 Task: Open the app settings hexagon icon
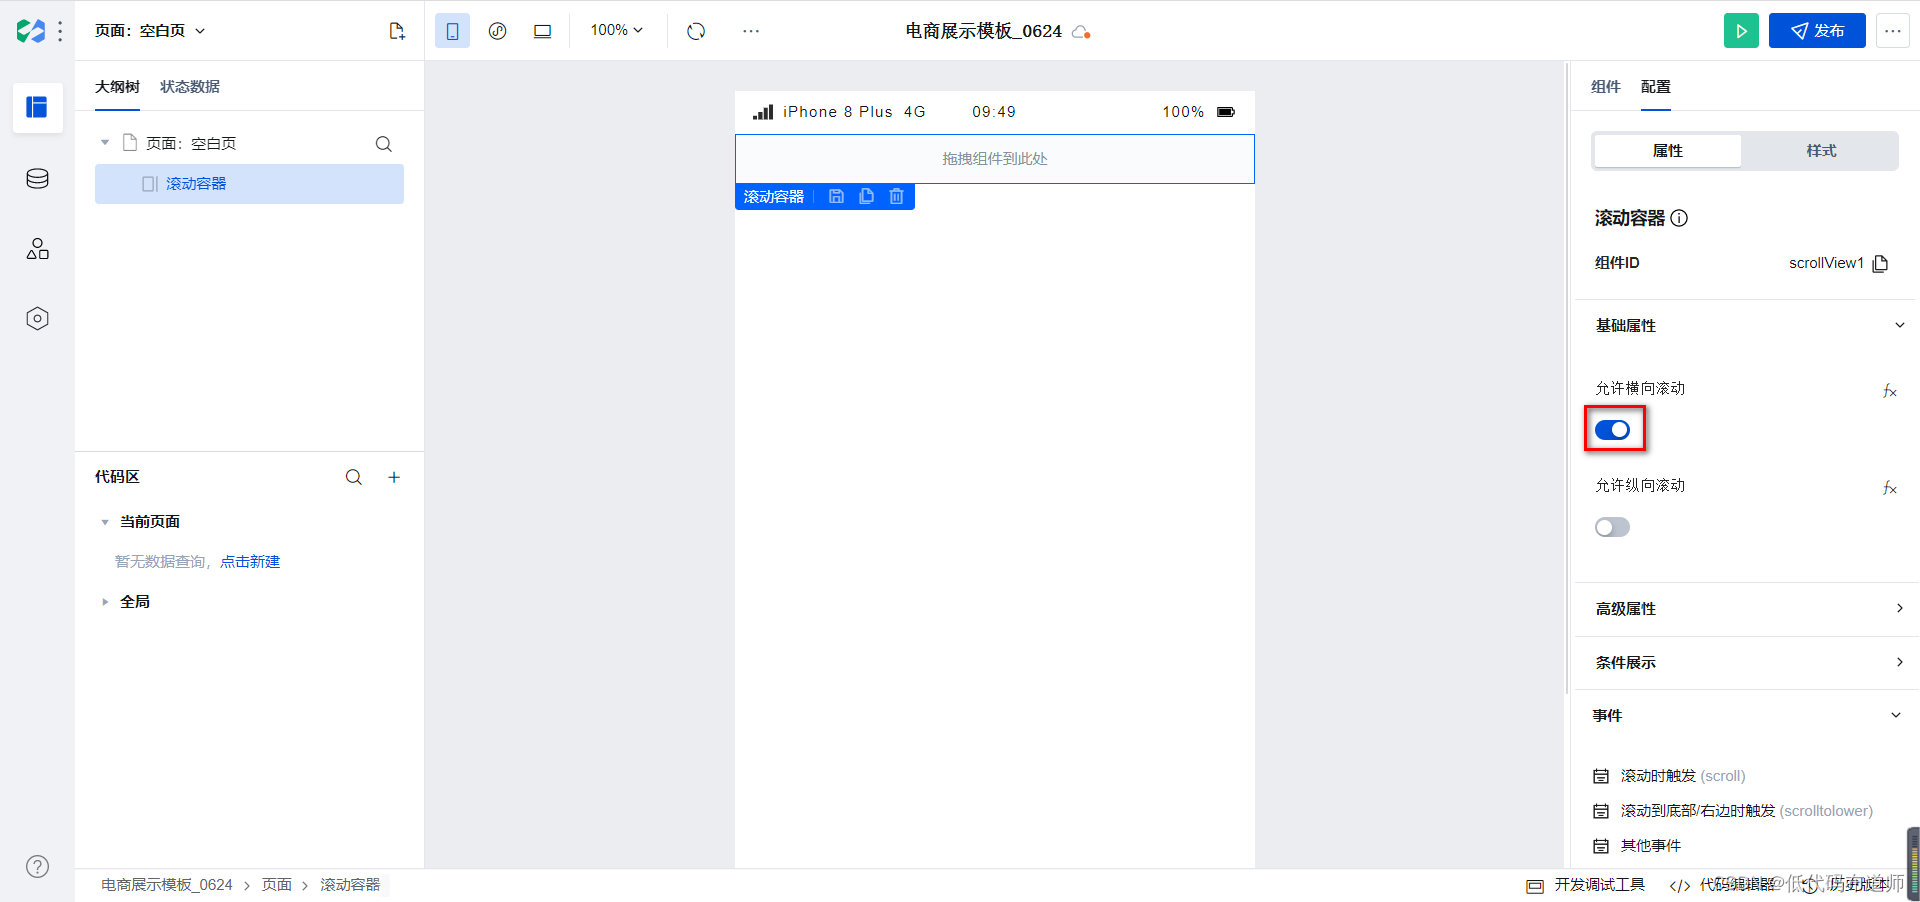[x=38, y=319]
